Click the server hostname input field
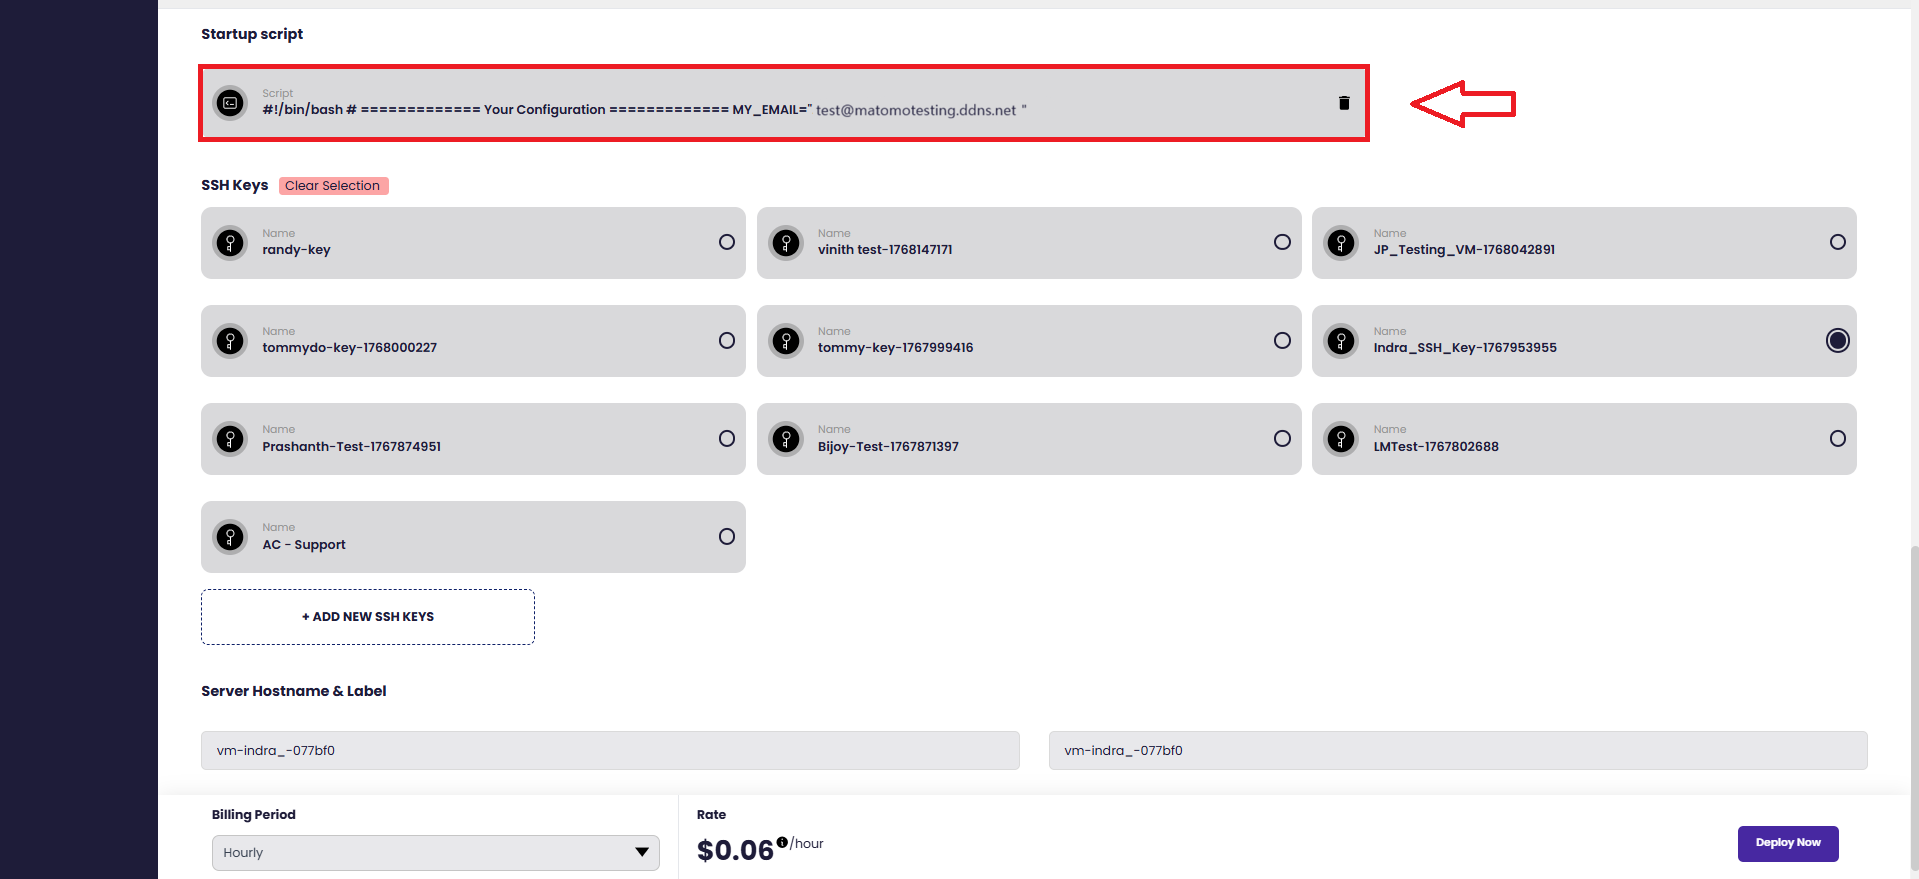1919x879 pixels. point(610,751)
